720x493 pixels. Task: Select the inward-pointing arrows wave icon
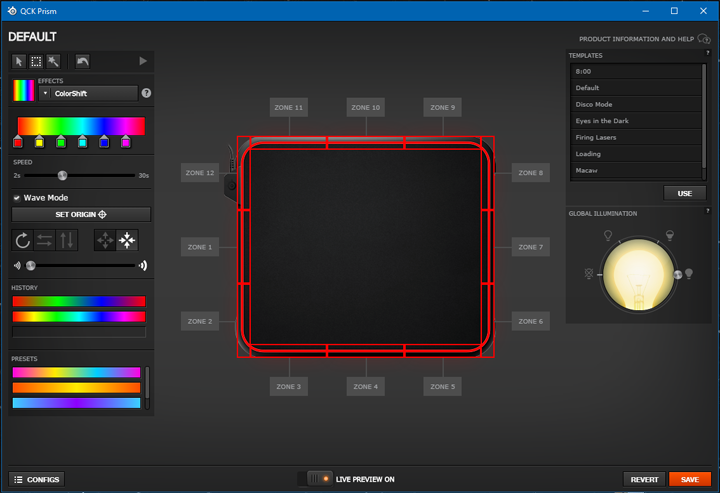127,240
